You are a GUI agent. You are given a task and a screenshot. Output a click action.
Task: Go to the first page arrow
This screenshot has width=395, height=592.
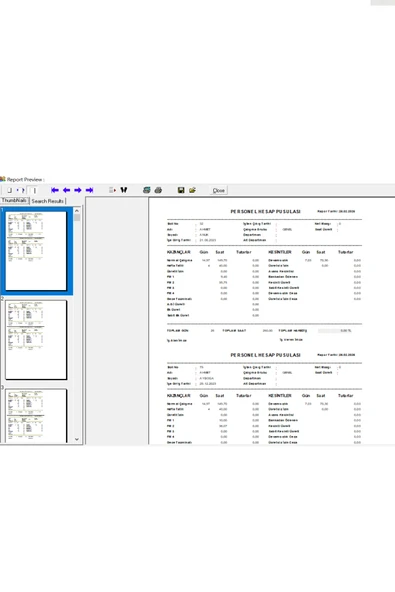55,190
